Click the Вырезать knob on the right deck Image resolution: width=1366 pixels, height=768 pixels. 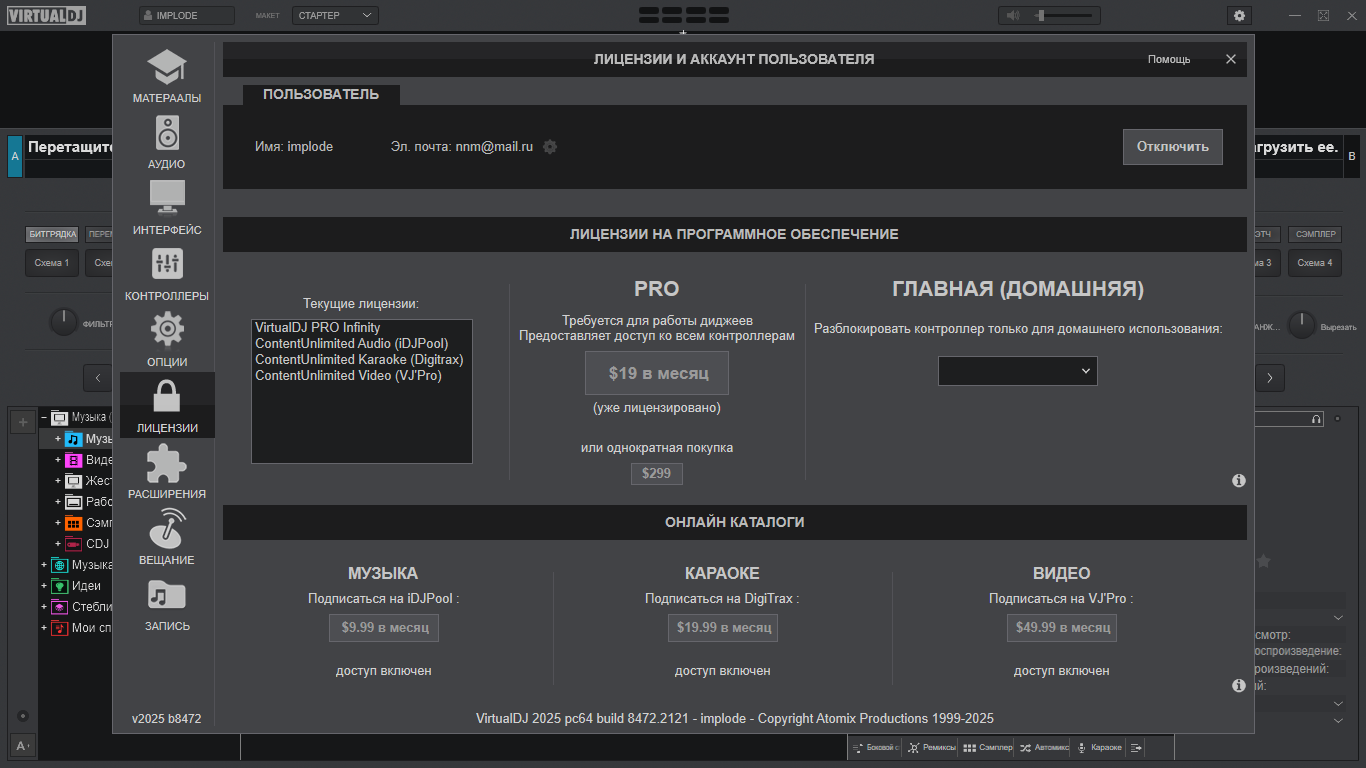1302,324
